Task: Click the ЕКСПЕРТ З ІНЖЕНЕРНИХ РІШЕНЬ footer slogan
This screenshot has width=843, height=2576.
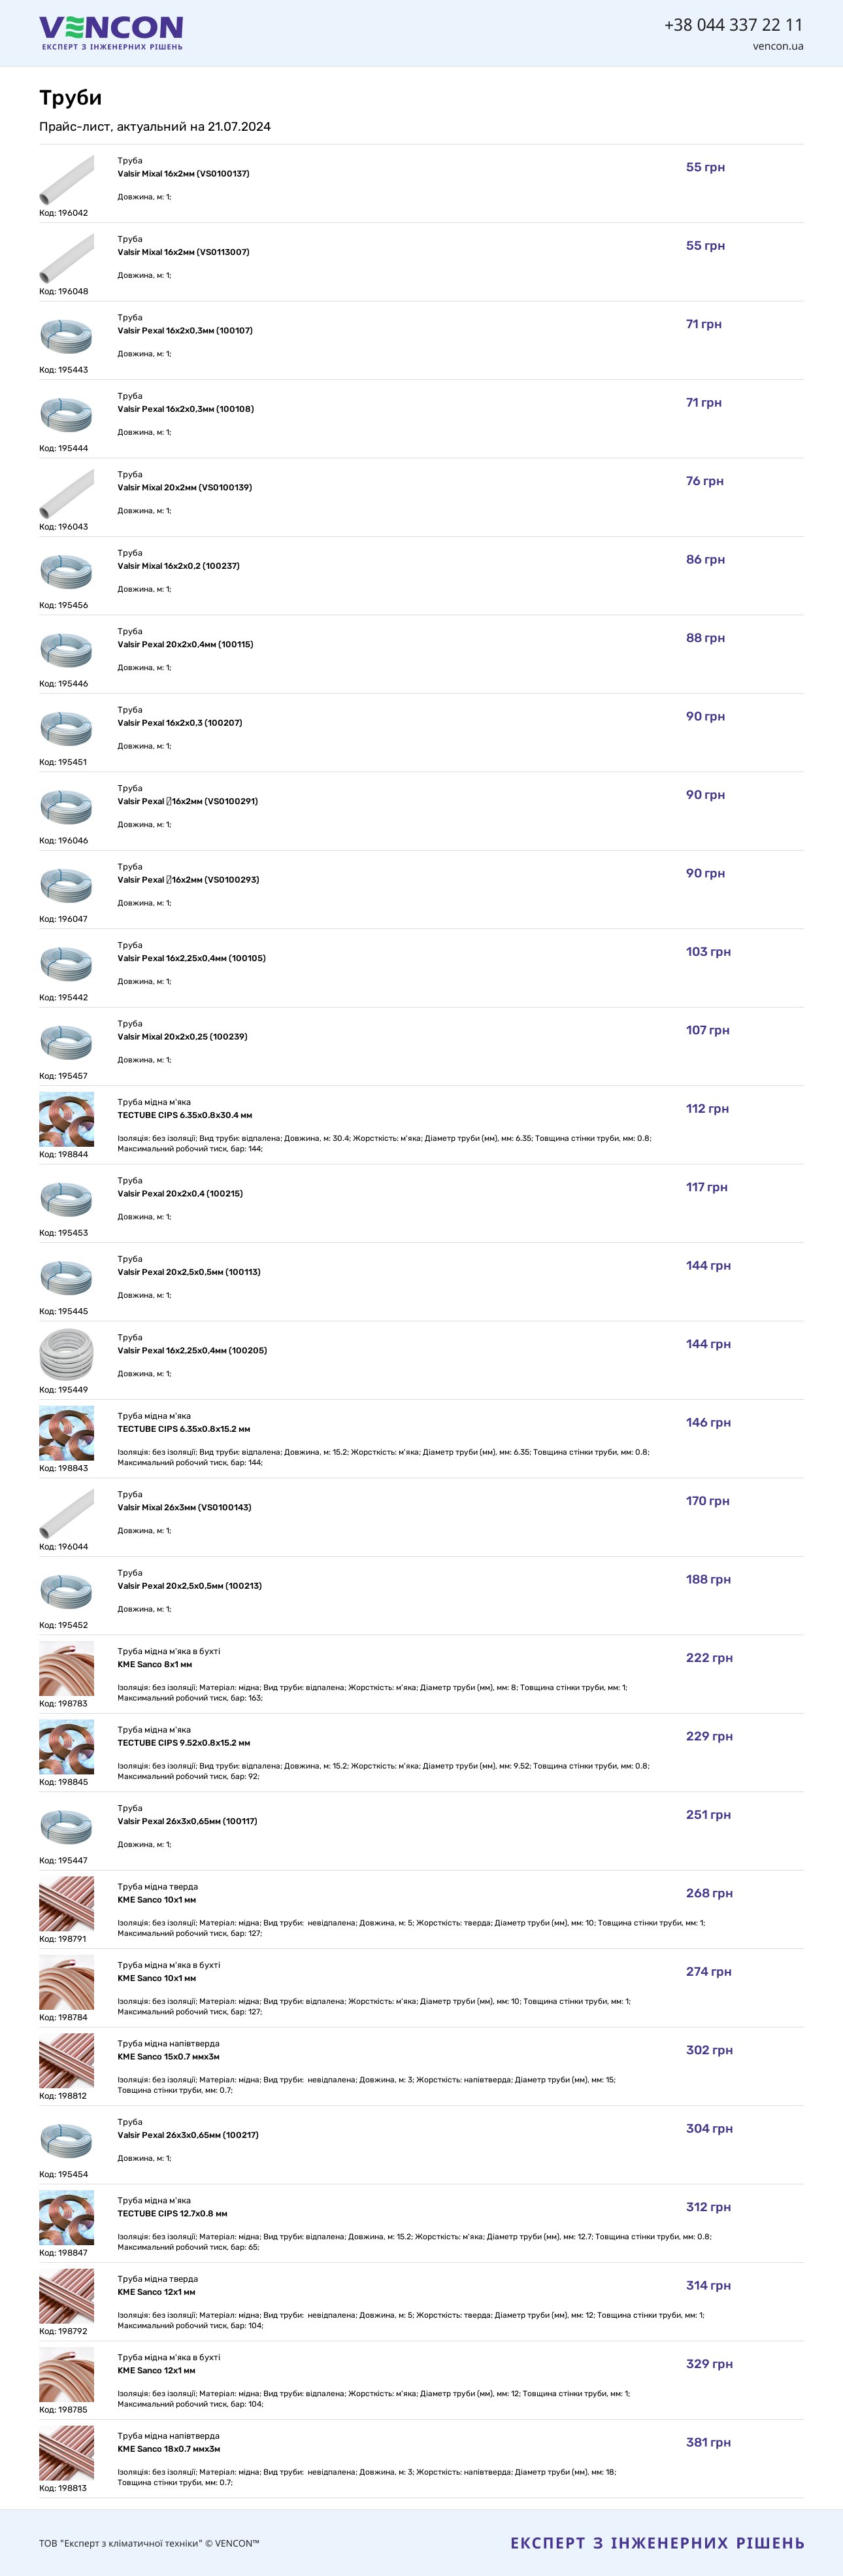Action: 657,2543
